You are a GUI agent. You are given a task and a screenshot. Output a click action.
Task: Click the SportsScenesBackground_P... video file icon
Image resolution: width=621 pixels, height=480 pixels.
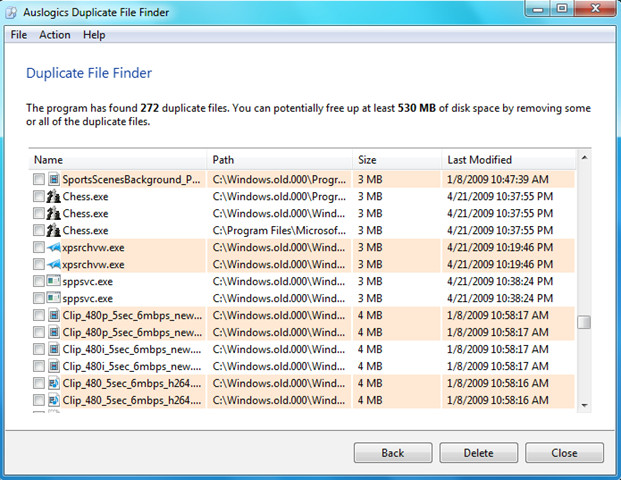click(x=54, y=179)
